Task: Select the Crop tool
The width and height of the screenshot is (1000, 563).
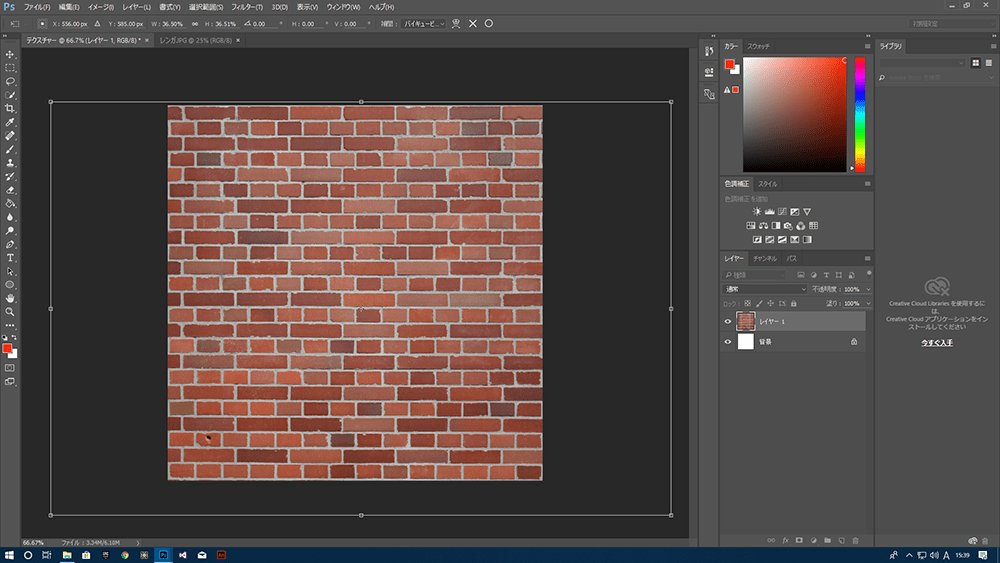Action: point(10,108)
